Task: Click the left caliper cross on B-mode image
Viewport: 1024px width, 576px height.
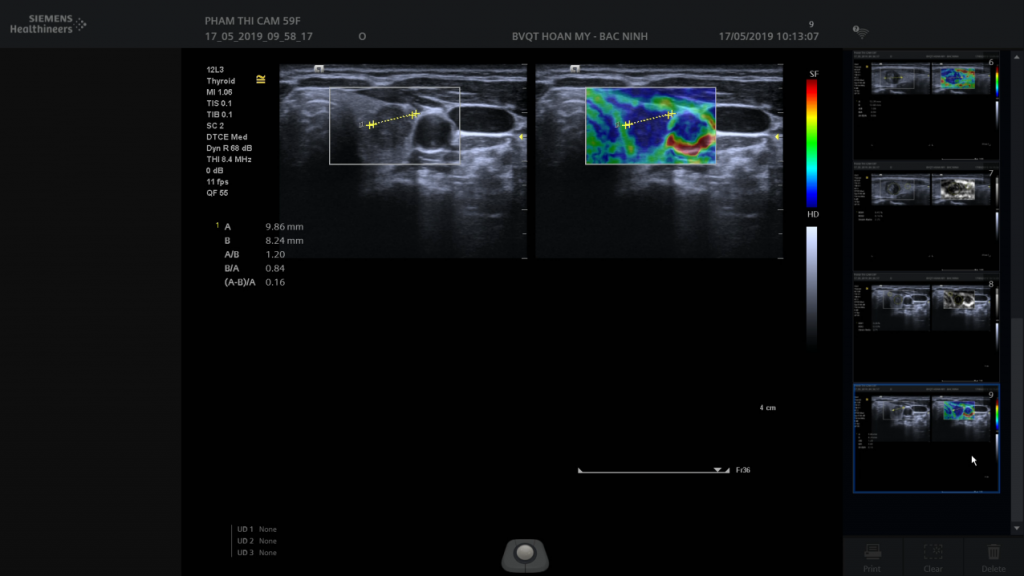Action: [371, 125]
